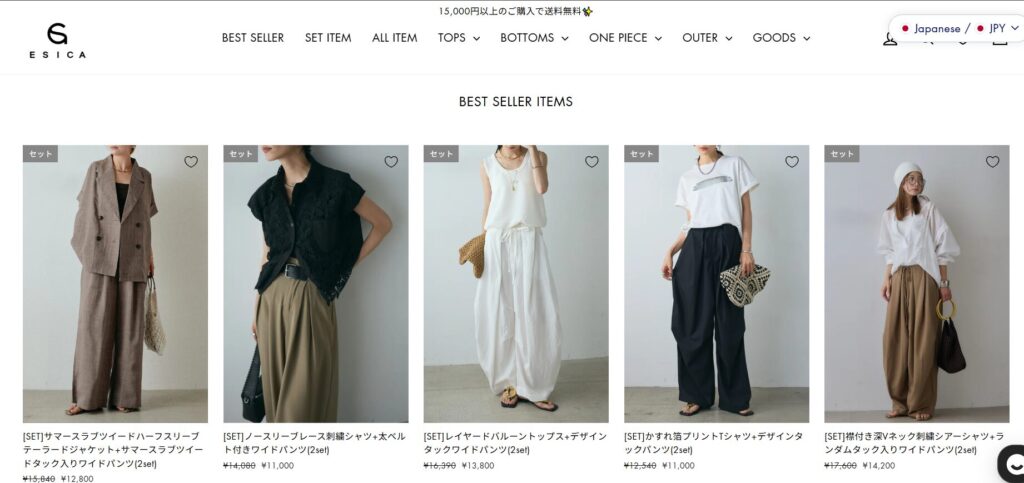Open the summer tweed jacket set title link
Viewport: 1024px width, 483px height.
[x=114, y=450]
